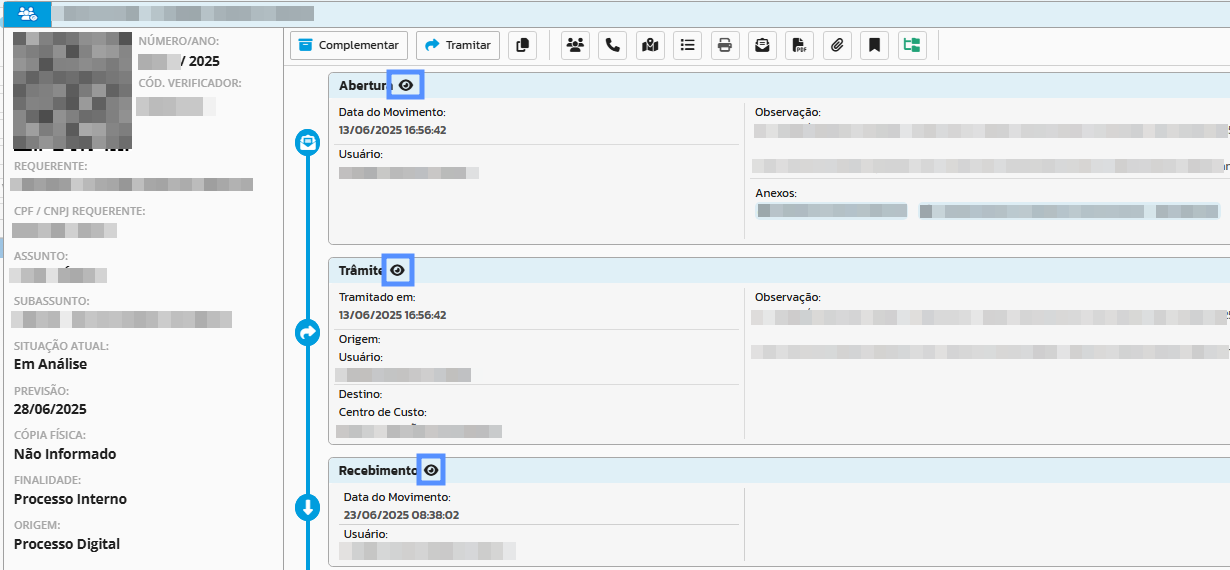Click the SITUAÇÃO ATUAL label

click(62, 346)
